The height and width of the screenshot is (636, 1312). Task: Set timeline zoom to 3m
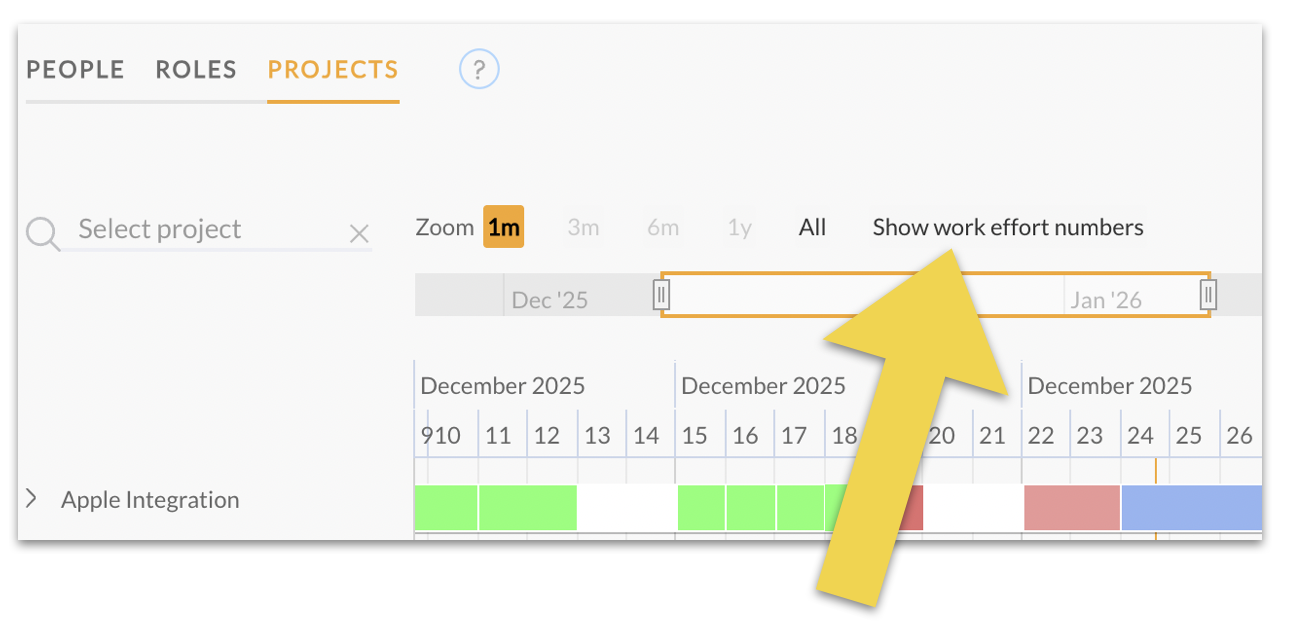(x=583, y=227)
